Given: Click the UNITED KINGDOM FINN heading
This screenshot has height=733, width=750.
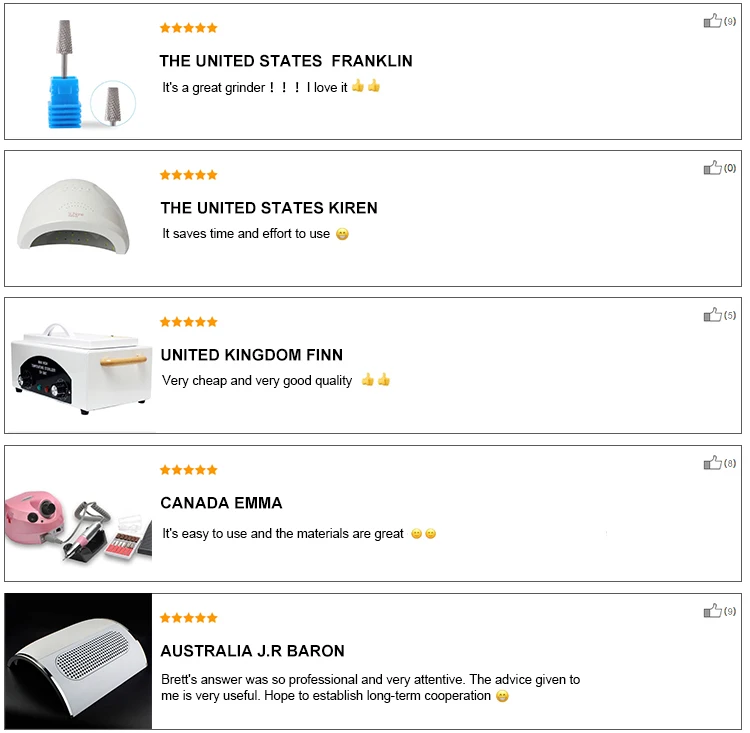Looking at the screenshot, I should 251,355.
